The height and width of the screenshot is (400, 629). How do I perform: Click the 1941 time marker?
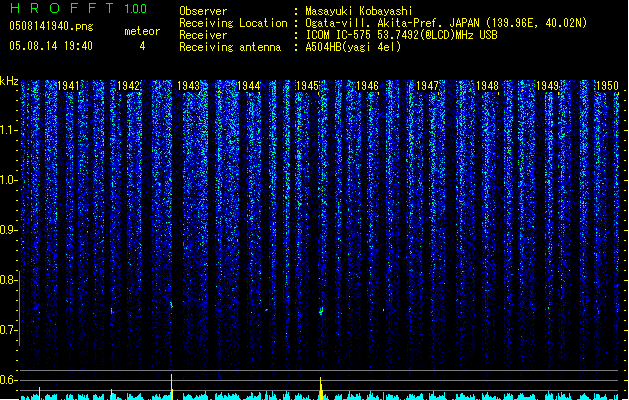coord(68,86)
